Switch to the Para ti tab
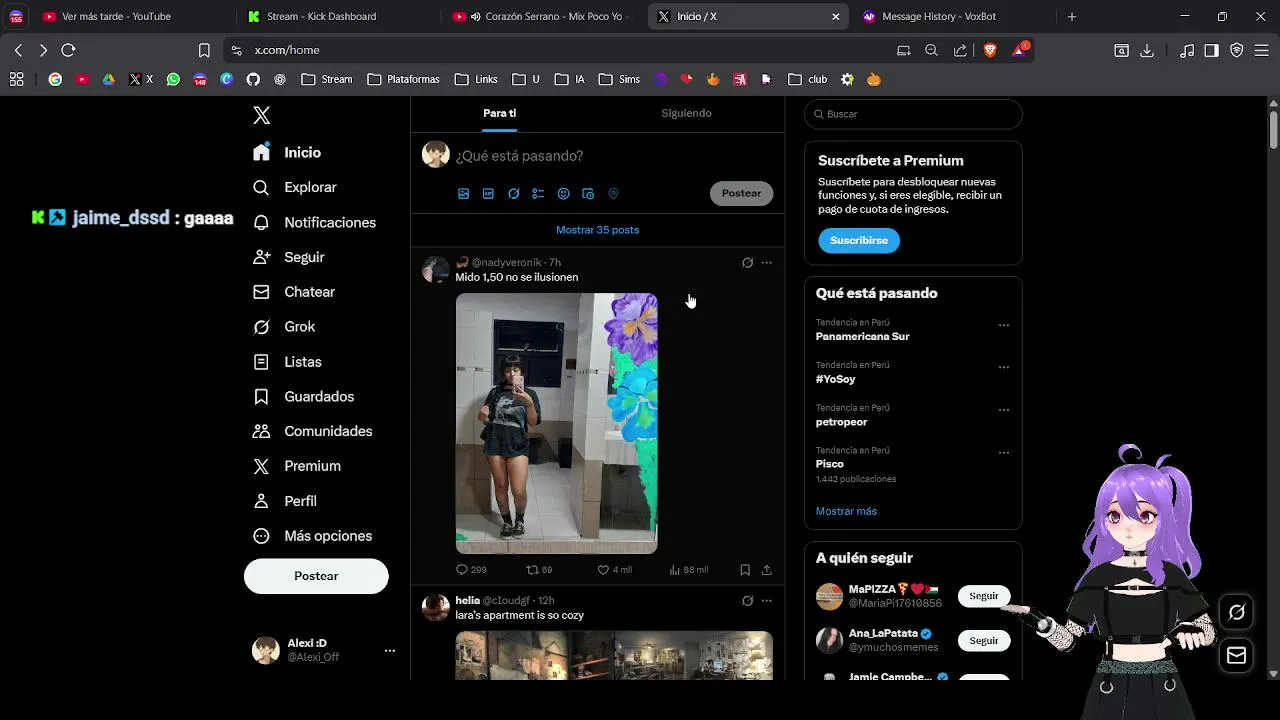1280x720 pixels. (500, 113)
